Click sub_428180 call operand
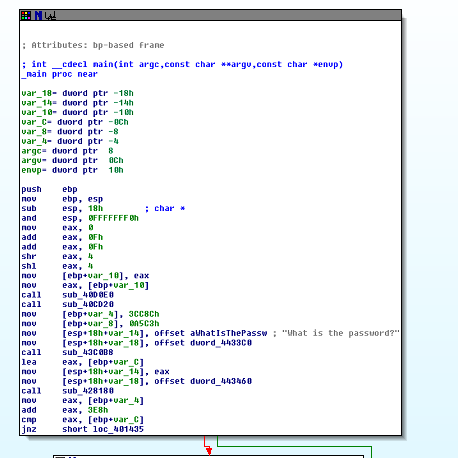 tap(88, 391)
